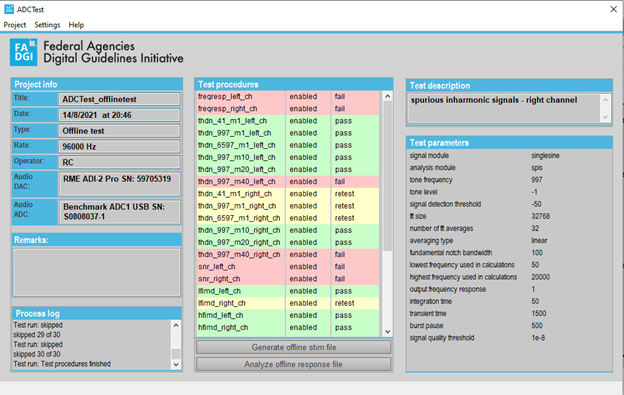Screen dimensions: 624x395
Task: Select the thdn_997_m10_left_ch test row
Action: point(289,157)
